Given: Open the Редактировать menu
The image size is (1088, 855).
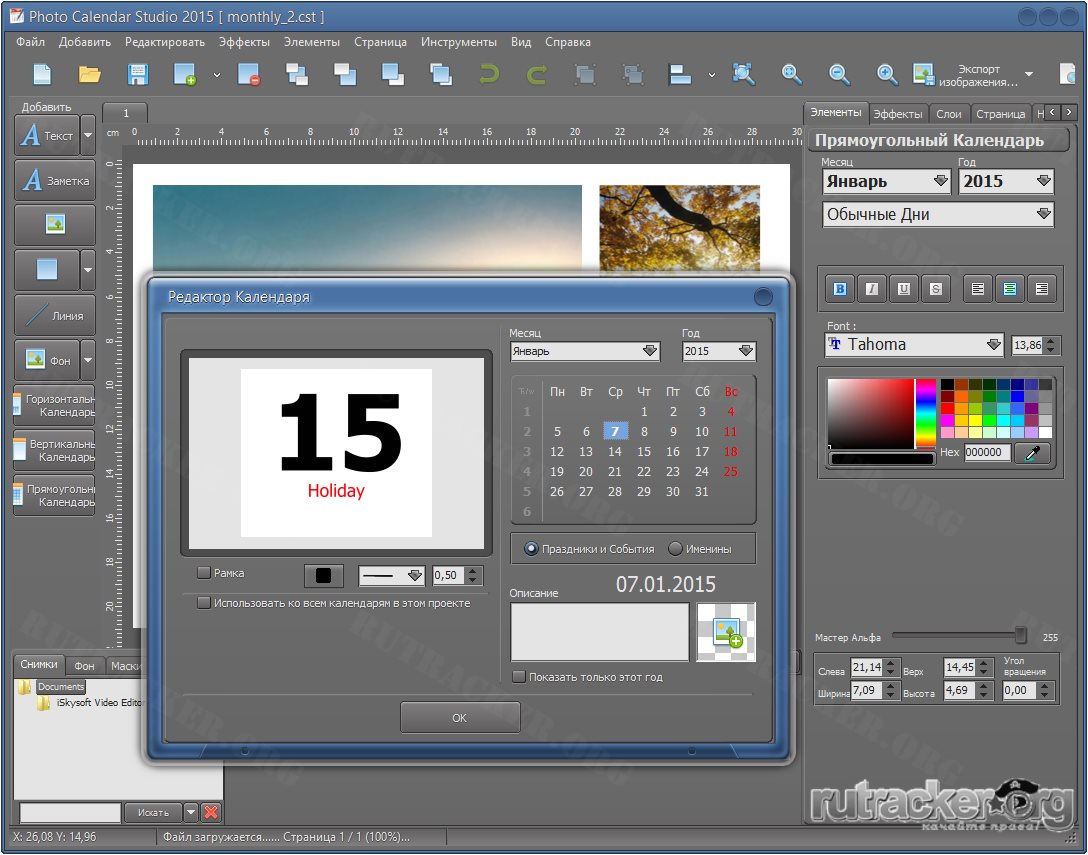Looking at the screenshot, I should click(x=165, y=42).
